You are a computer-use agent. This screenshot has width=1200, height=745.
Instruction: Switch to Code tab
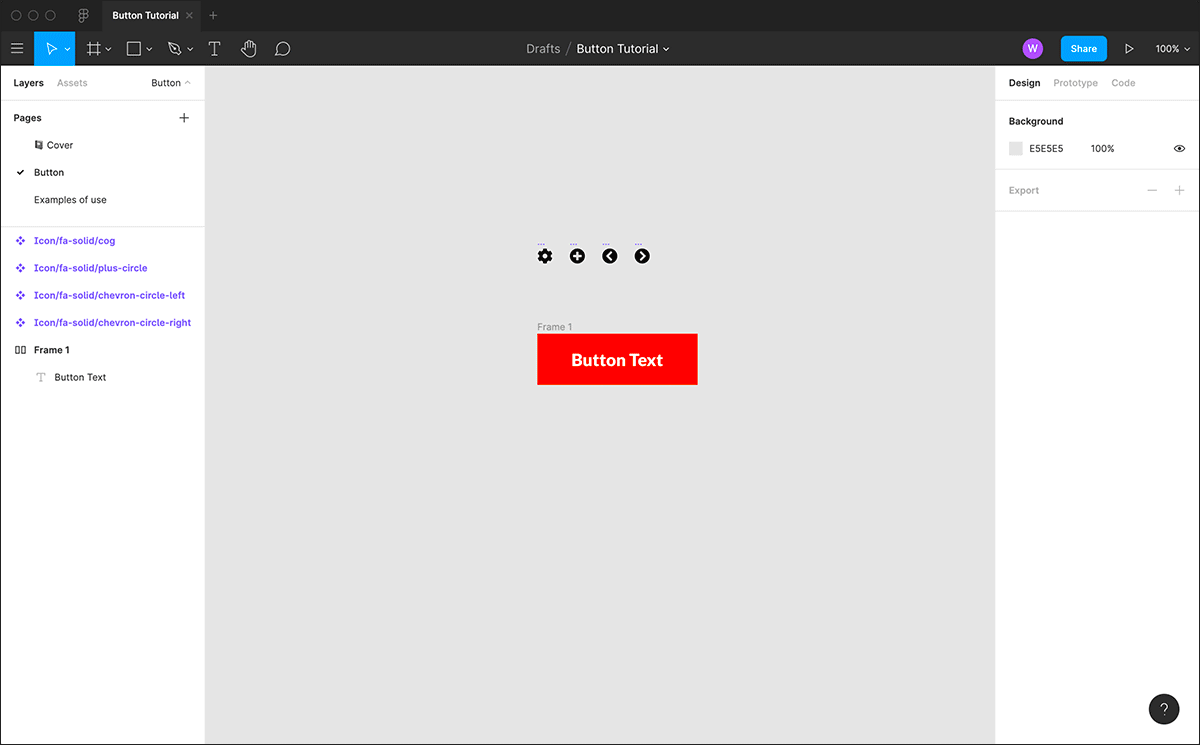pyautogui.click(x=1123, y=83)
